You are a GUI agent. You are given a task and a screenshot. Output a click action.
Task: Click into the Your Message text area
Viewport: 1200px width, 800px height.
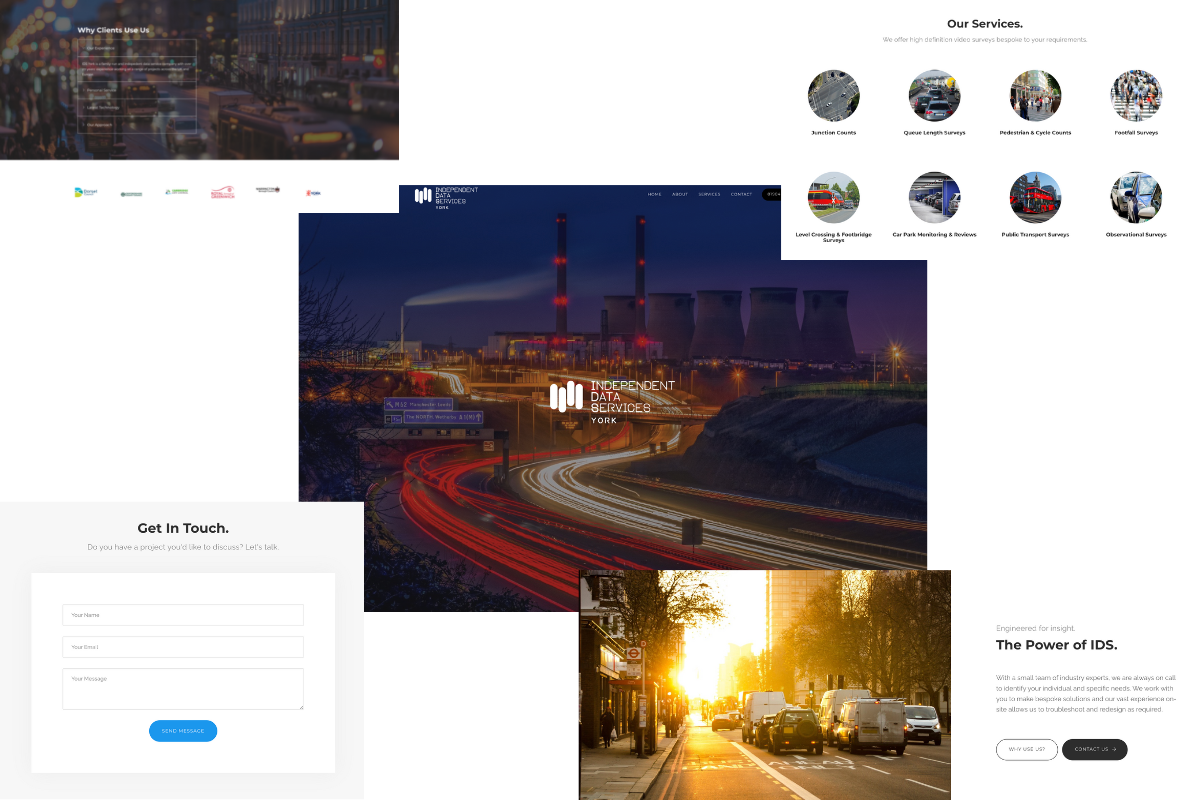click(183, 689)
